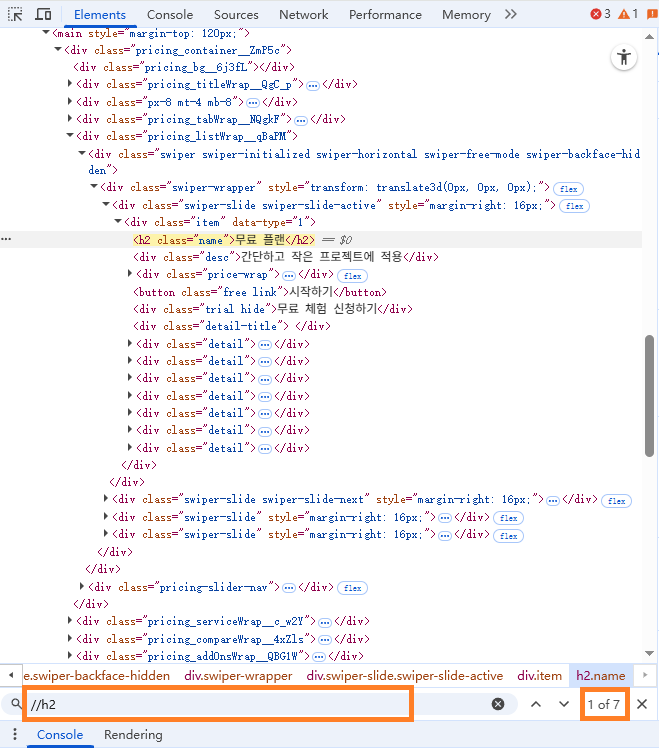The height and width of the screenshot is (748, 659).
Task: Collapse the div item data-type node
Action: pos(118,222)
